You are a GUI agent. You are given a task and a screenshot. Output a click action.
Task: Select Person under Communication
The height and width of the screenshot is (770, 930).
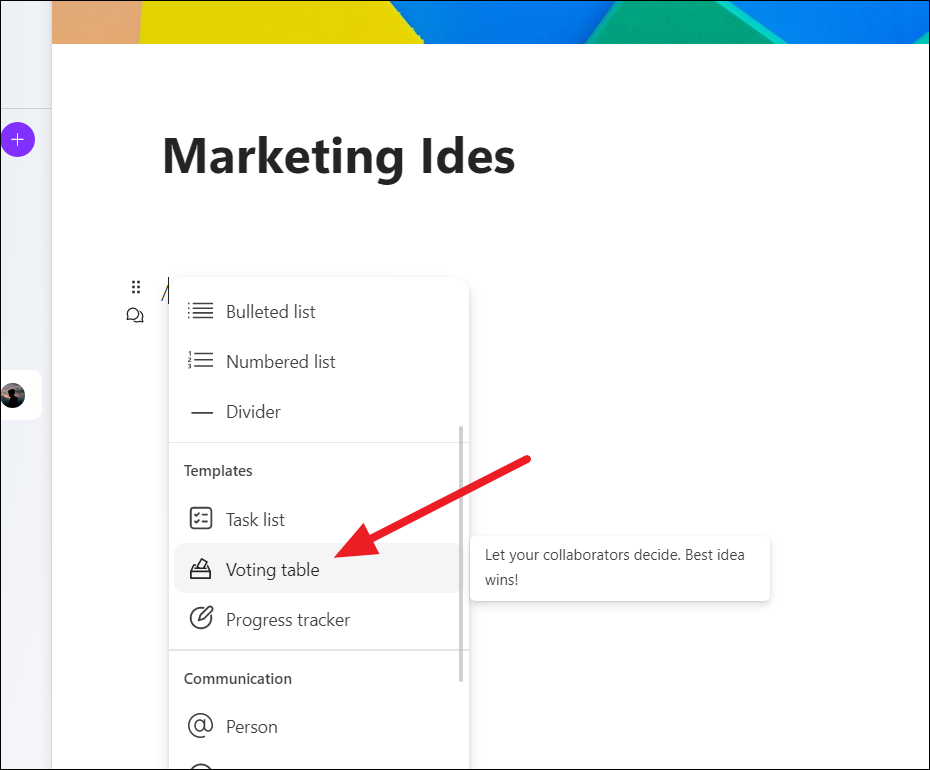point(317,727)
